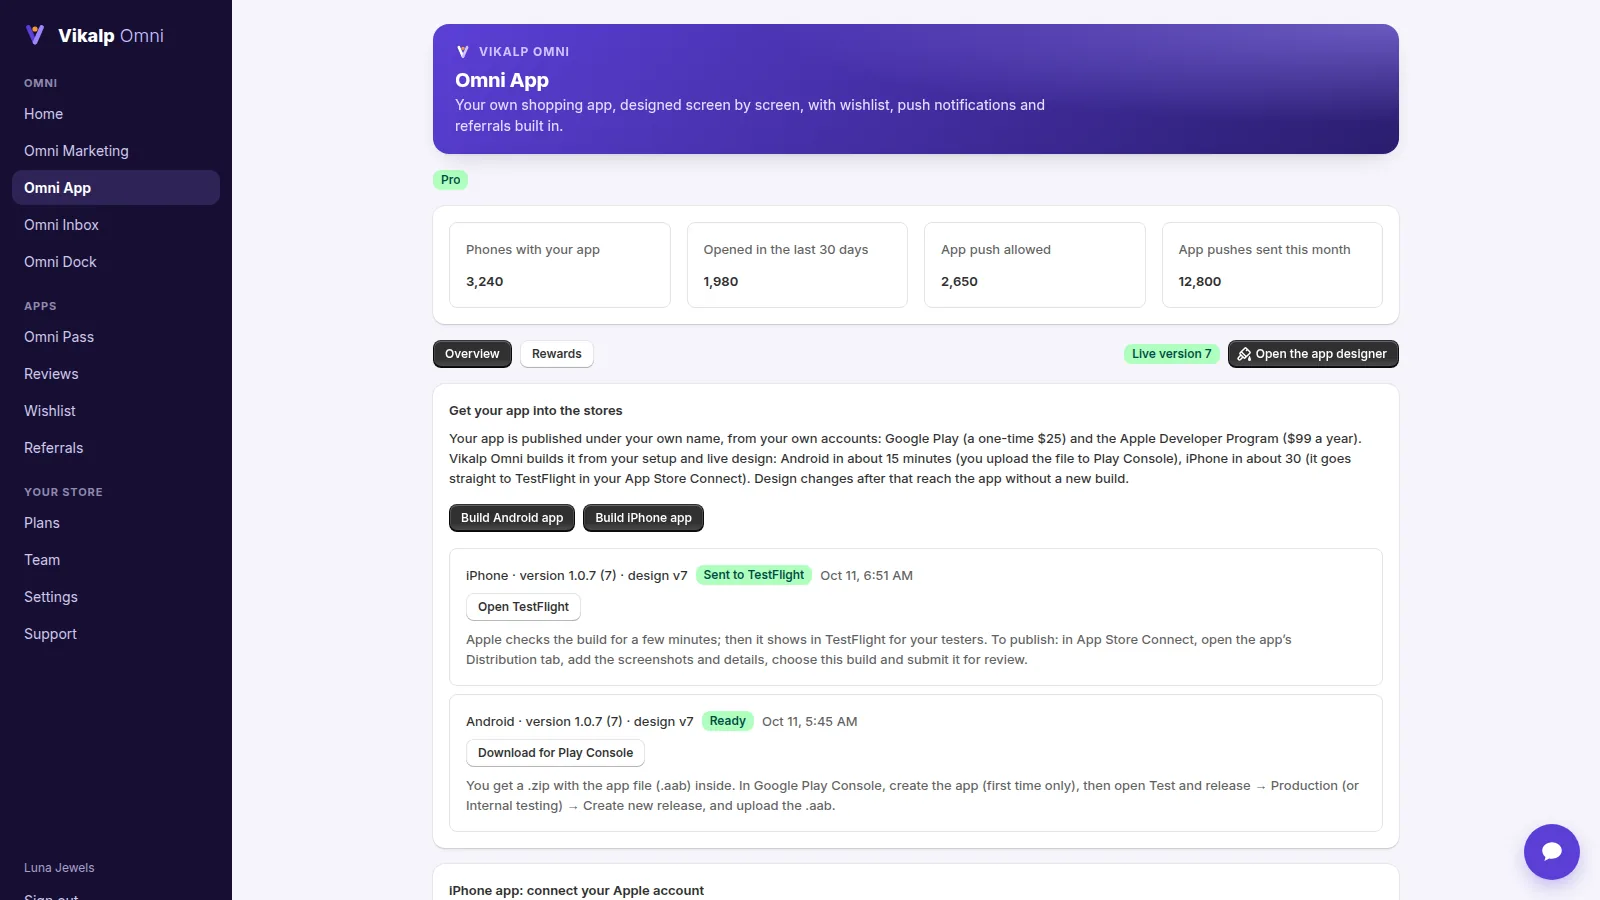
Task: Select Omni App in the sidebar
Action: click(x=116, y=188)
